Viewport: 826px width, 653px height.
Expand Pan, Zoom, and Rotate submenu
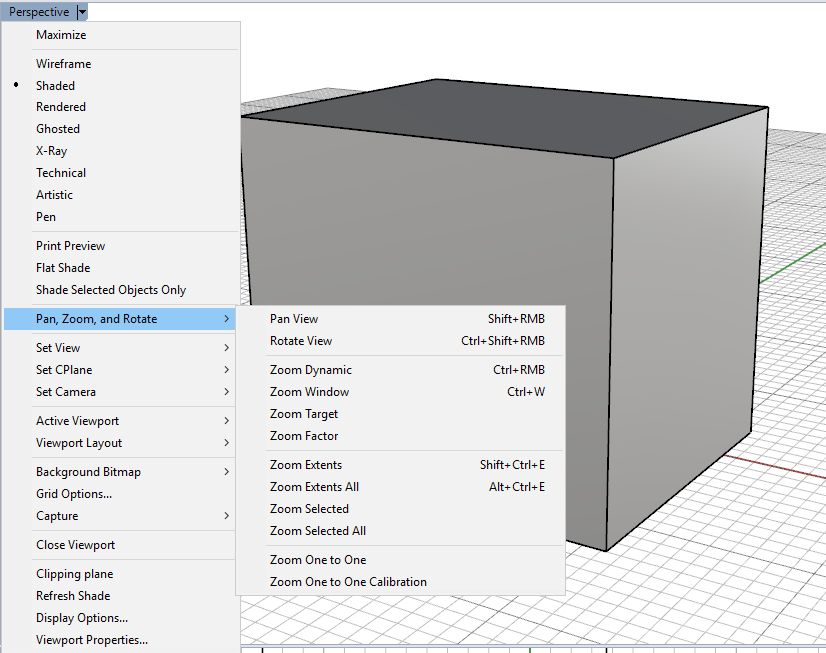click(x=120, y=319)
